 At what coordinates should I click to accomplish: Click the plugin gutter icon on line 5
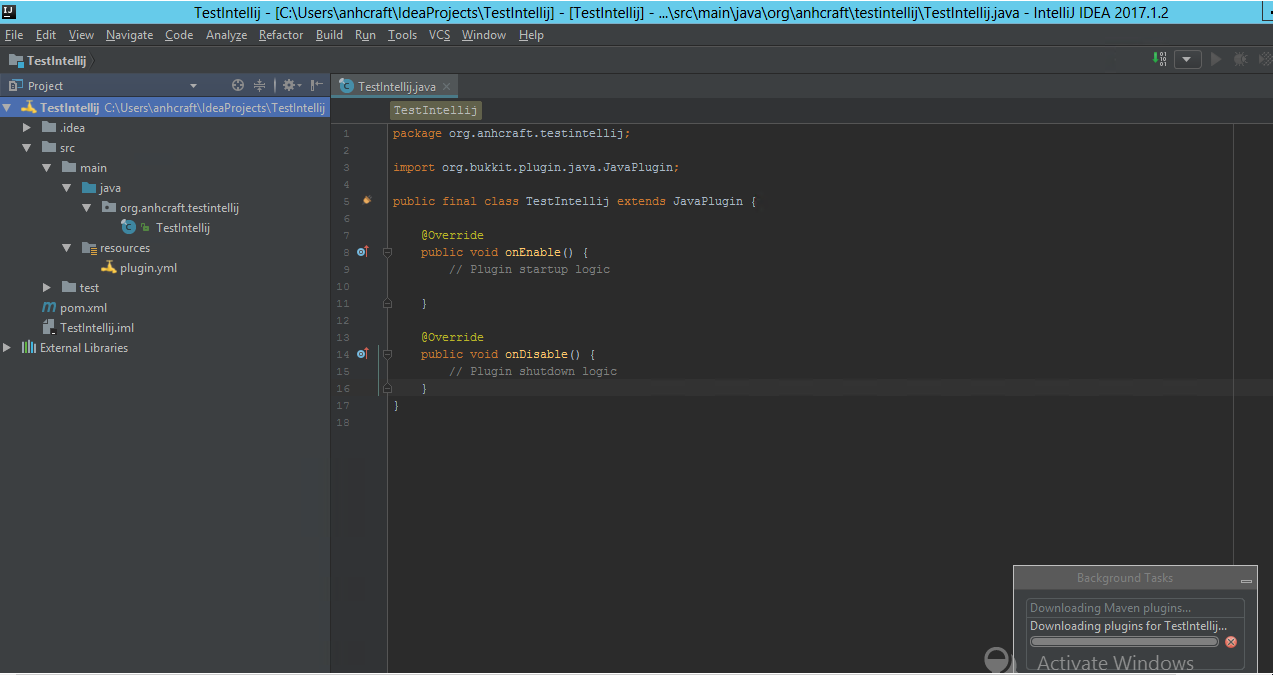pyautogui.click(x=367, y=201)
